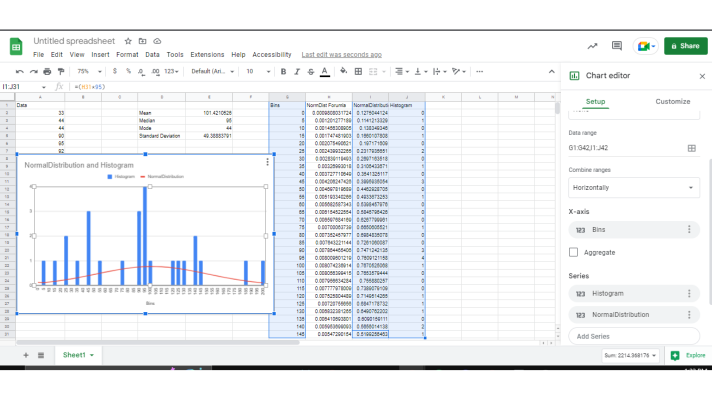Image resolution: width=712 pixels, height=400 pixels.
Task: Click the Undo icon
Action: coord(20,72)
